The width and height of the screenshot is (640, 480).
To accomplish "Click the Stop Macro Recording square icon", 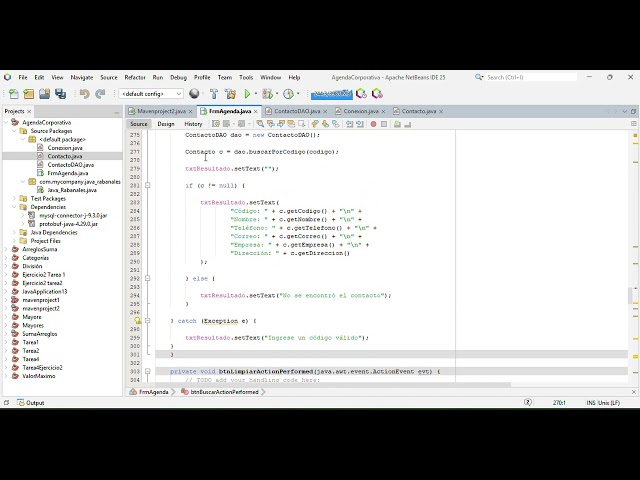I will [384, 124].
